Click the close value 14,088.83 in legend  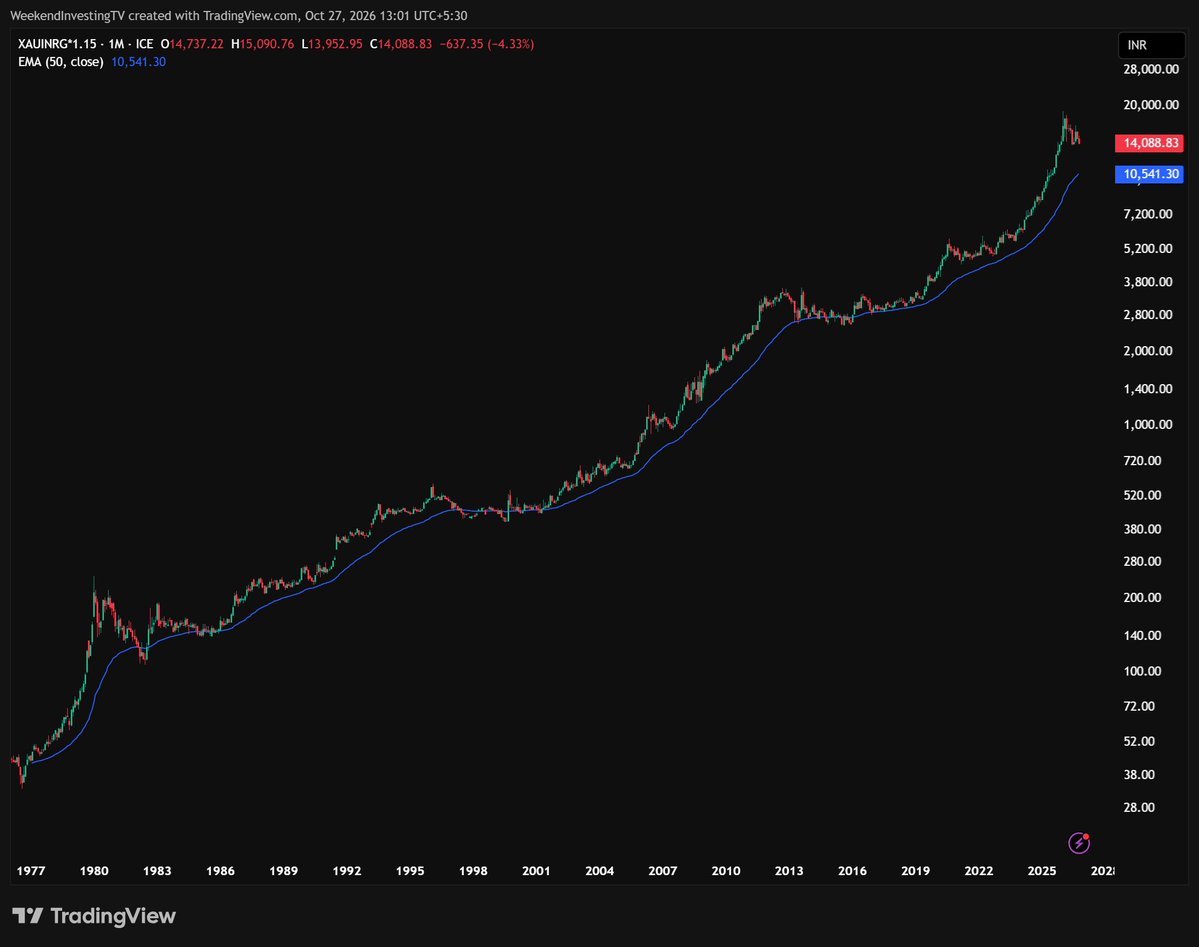click(405, 44)
